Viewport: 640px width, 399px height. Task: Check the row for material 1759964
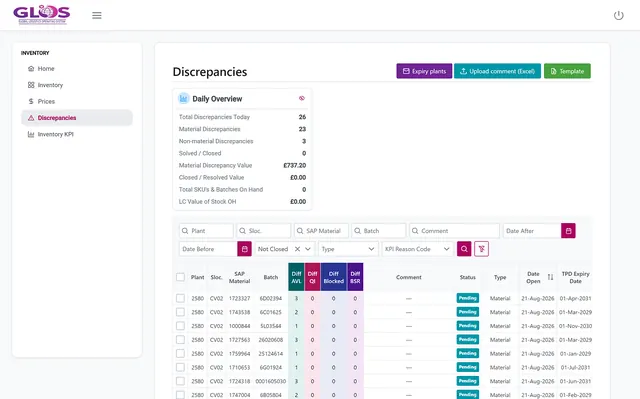(180, 353)
